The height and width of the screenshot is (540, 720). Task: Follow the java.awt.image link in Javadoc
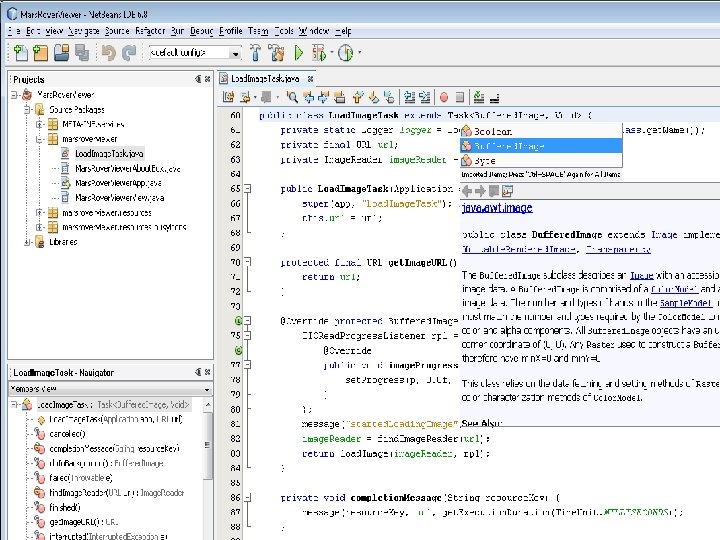tap(496, 209)
